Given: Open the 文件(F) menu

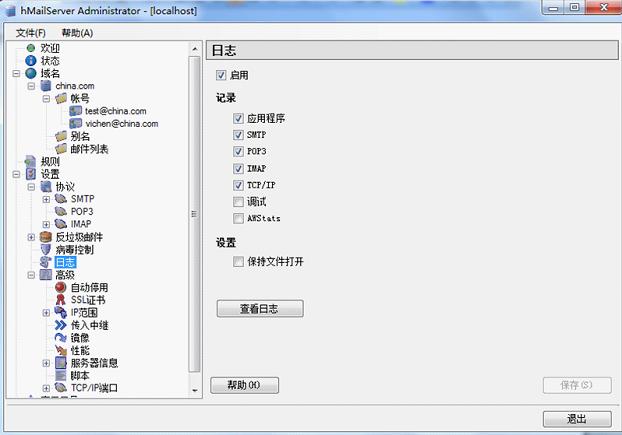Looking at the screenshot, I should point(30,33).
